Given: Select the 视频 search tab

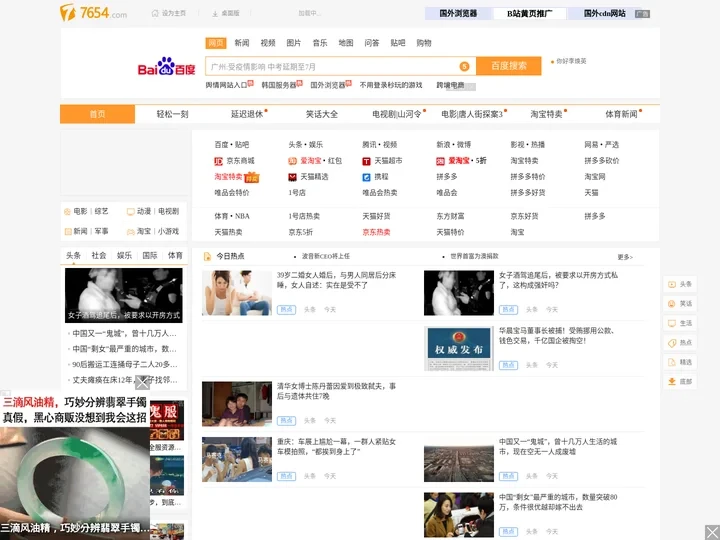Looking at the screenshot, I should [x=268, y=43].
